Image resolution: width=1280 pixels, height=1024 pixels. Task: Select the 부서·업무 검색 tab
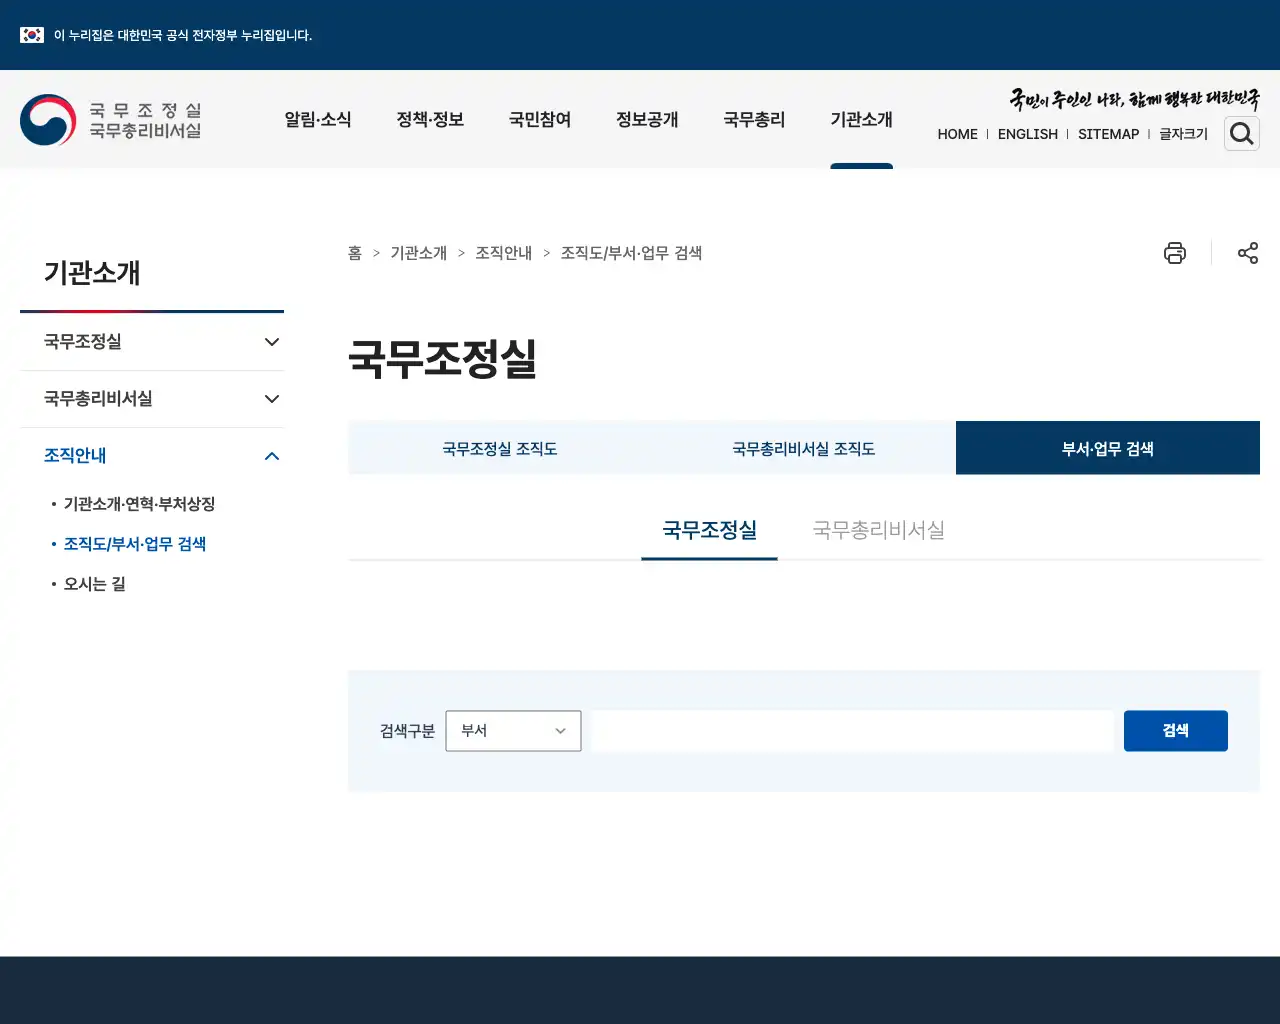(x=1108, y=448)
